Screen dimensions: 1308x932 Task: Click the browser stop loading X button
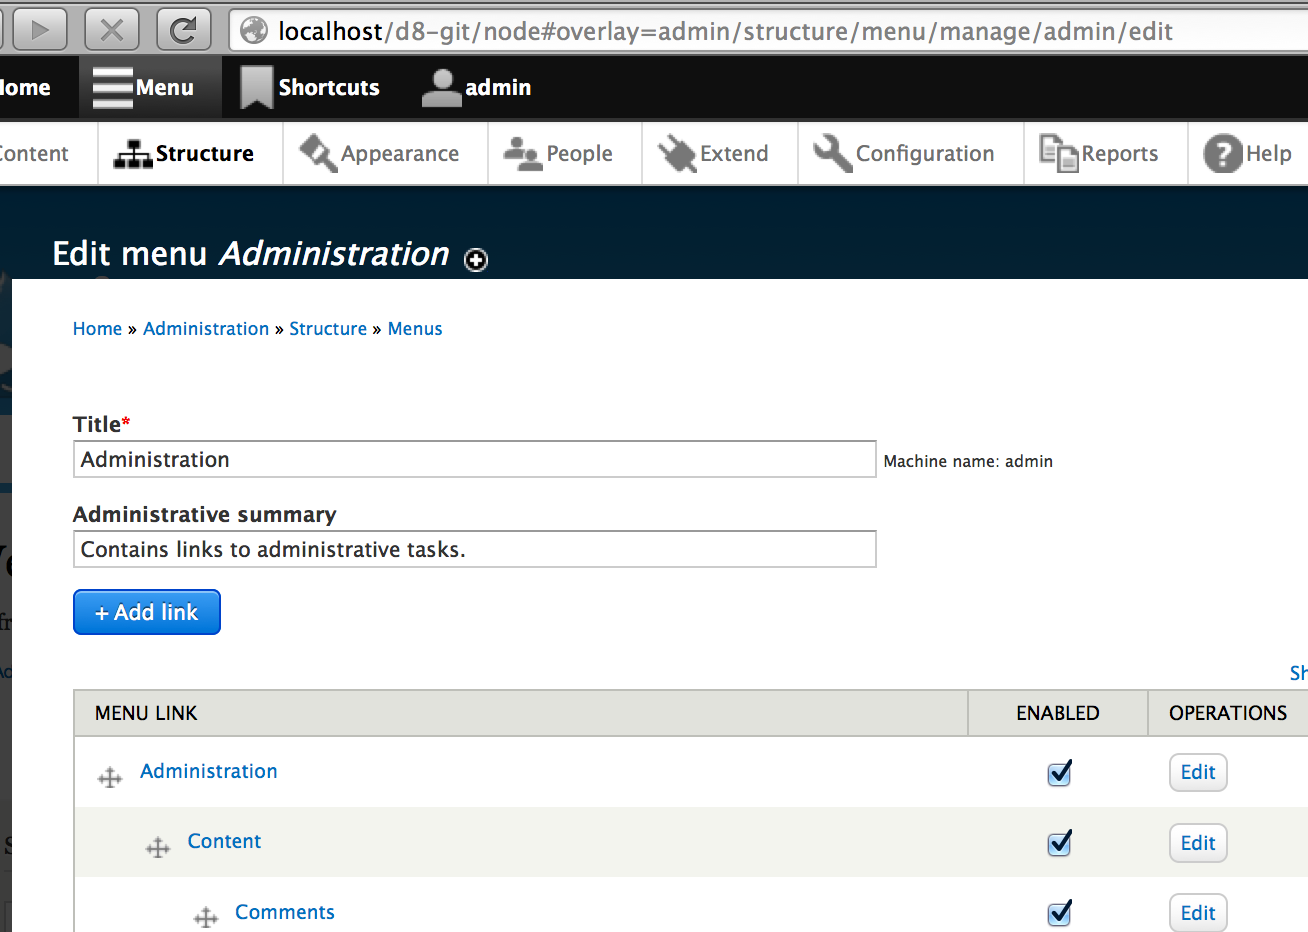pyautogui.click(x=112, y=30)
